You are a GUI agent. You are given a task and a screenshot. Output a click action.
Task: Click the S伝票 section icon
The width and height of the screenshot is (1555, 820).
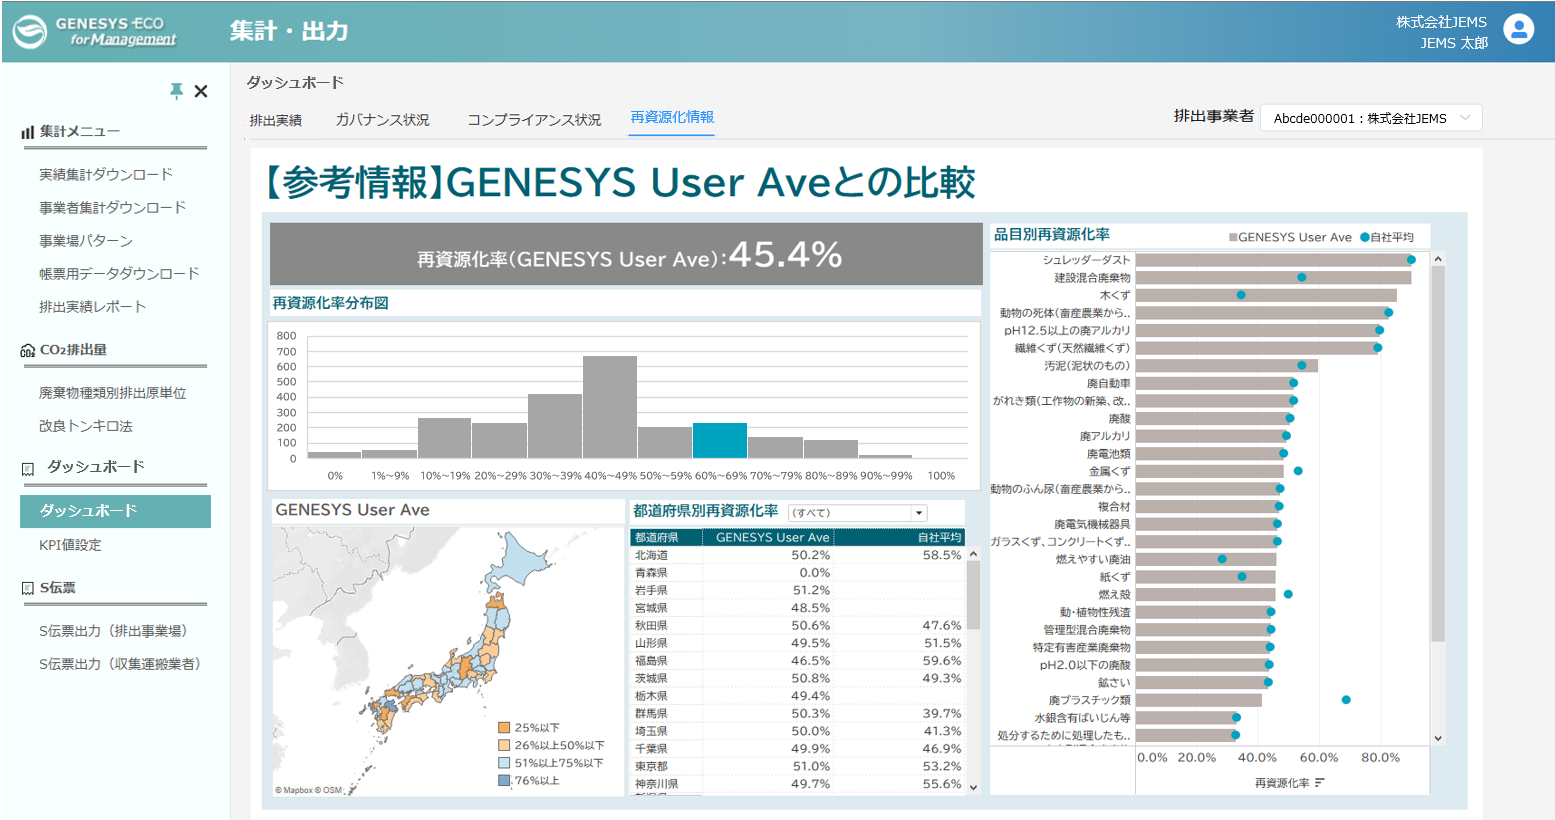pyautogui.click(x=28, y=588)
